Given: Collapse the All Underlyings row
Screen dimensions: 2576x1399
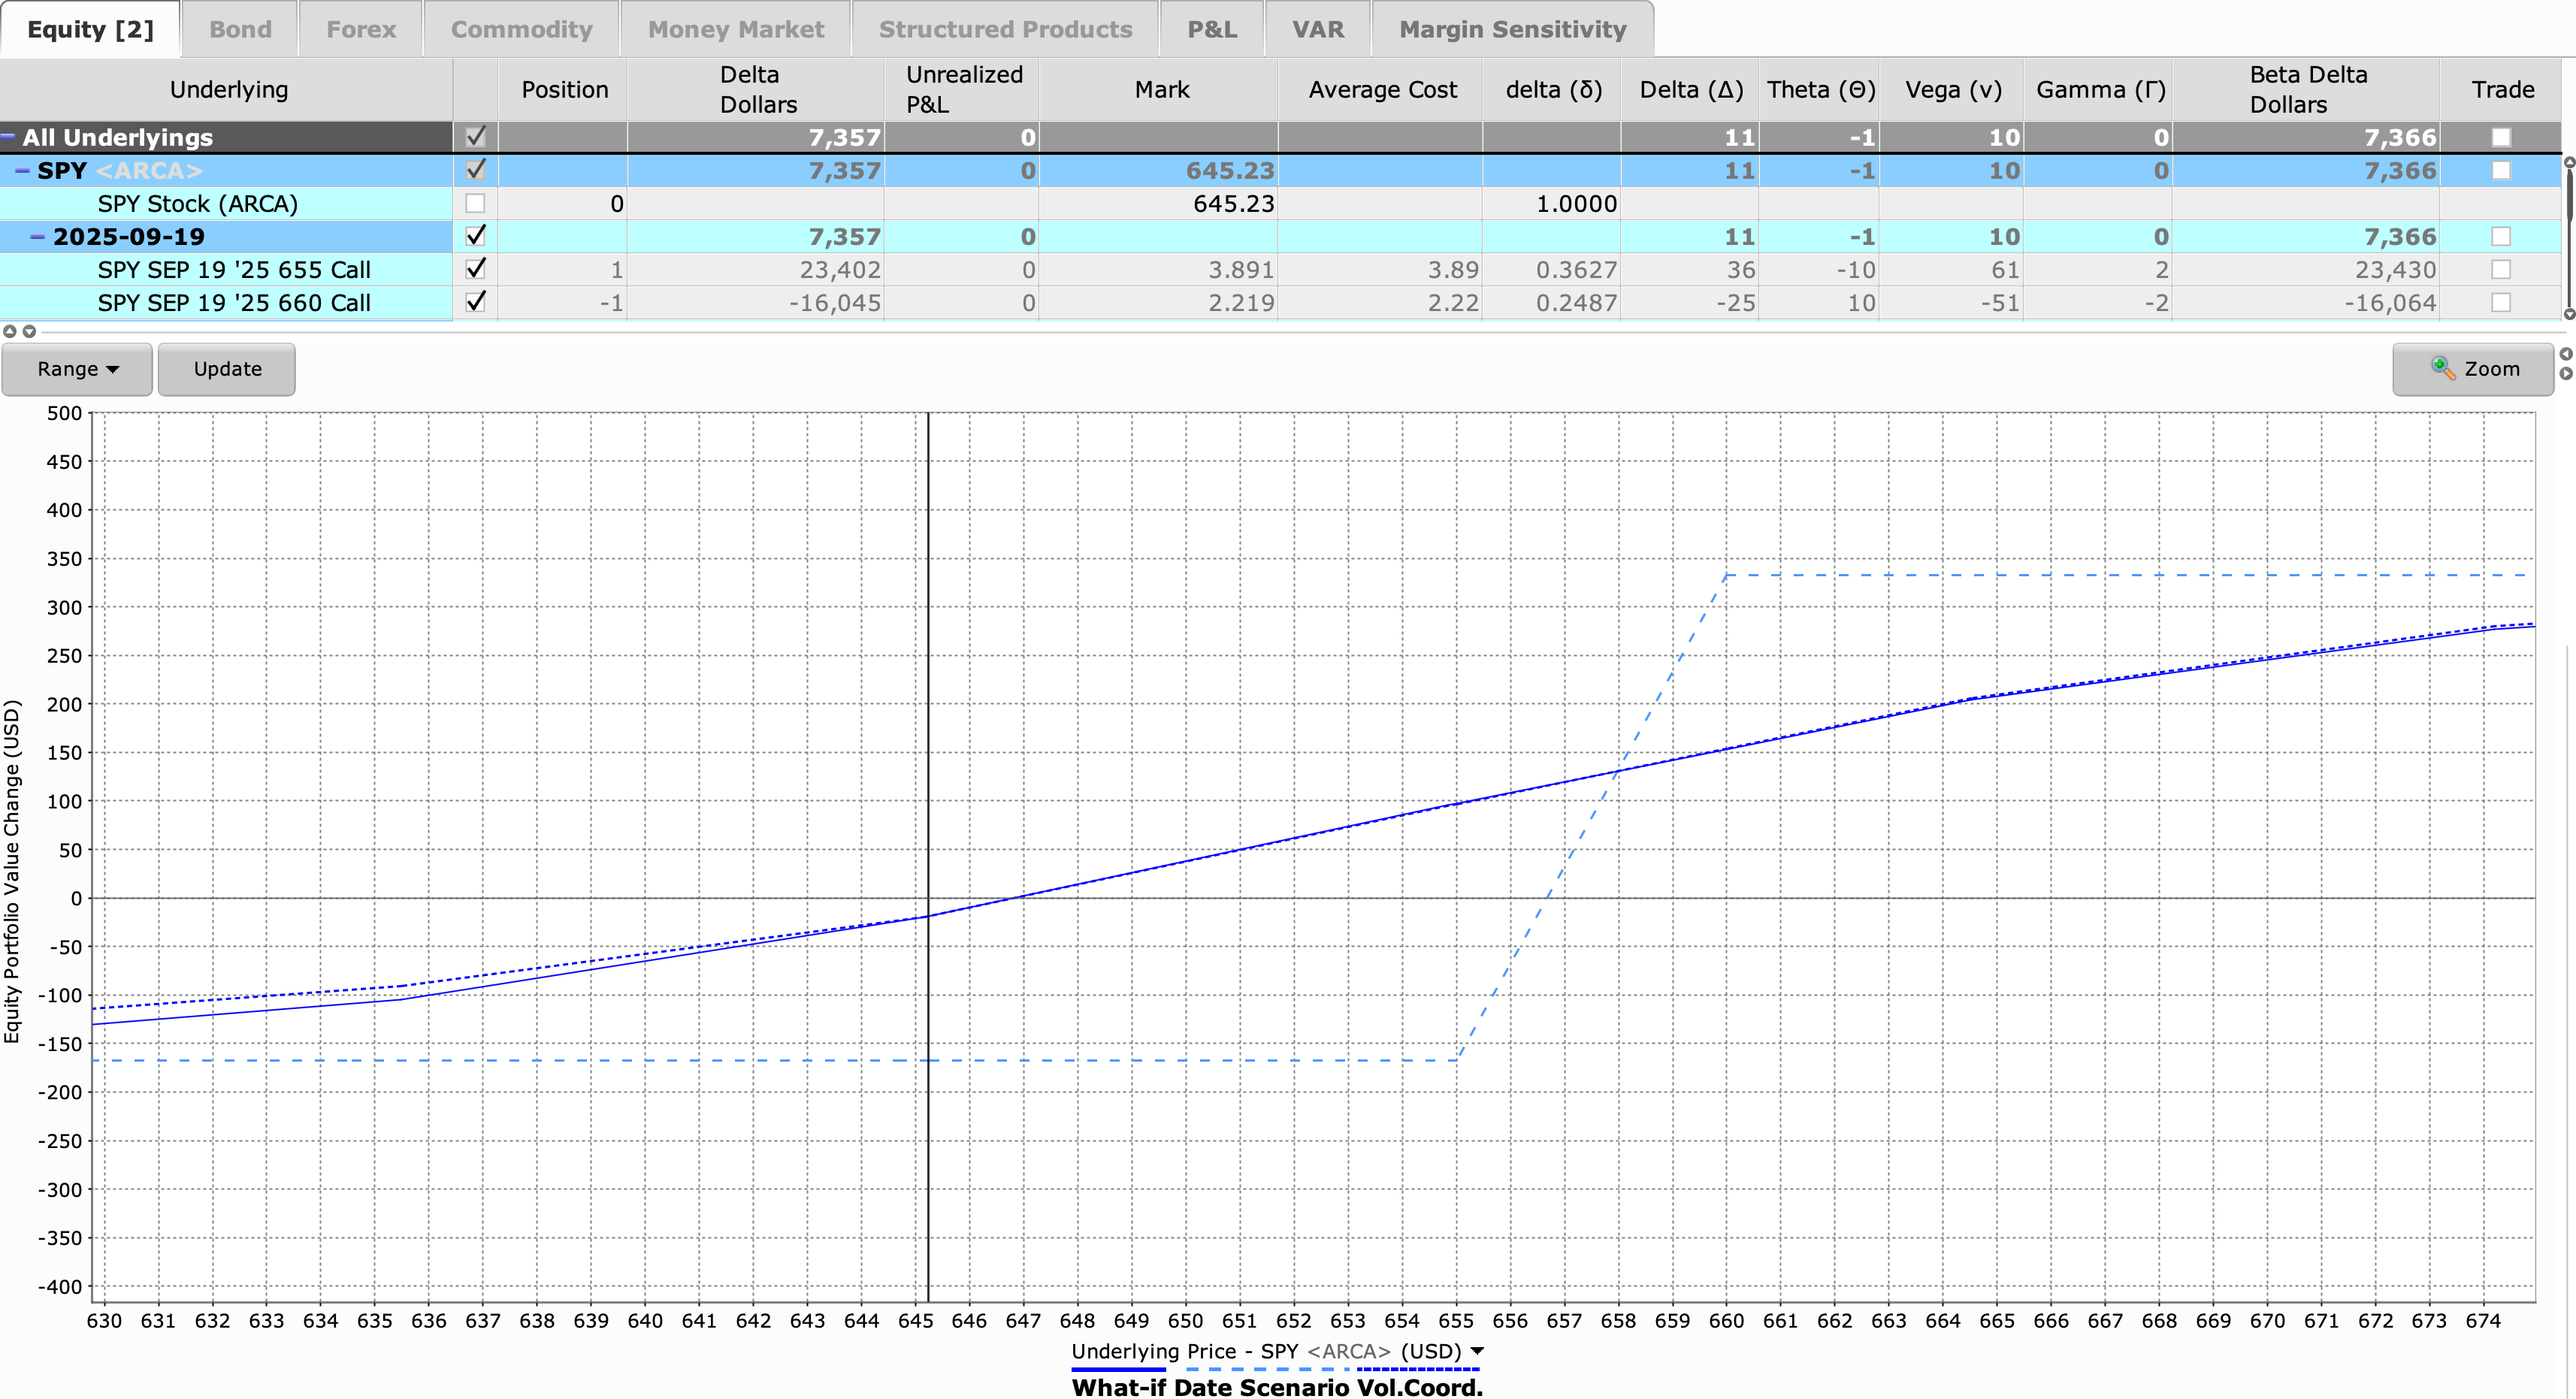Looking at the screenshot, I should click(x=8, y=137).
